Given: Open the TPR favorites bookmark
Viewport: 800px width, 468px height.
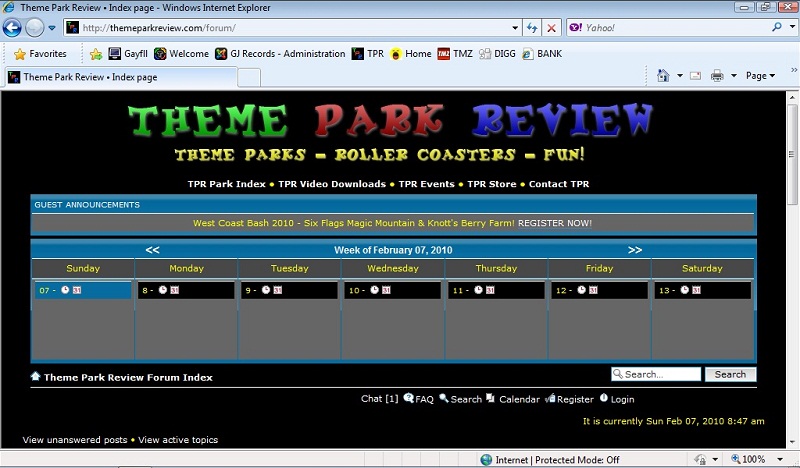Looking at the screenshot, I should pos(368,54).
